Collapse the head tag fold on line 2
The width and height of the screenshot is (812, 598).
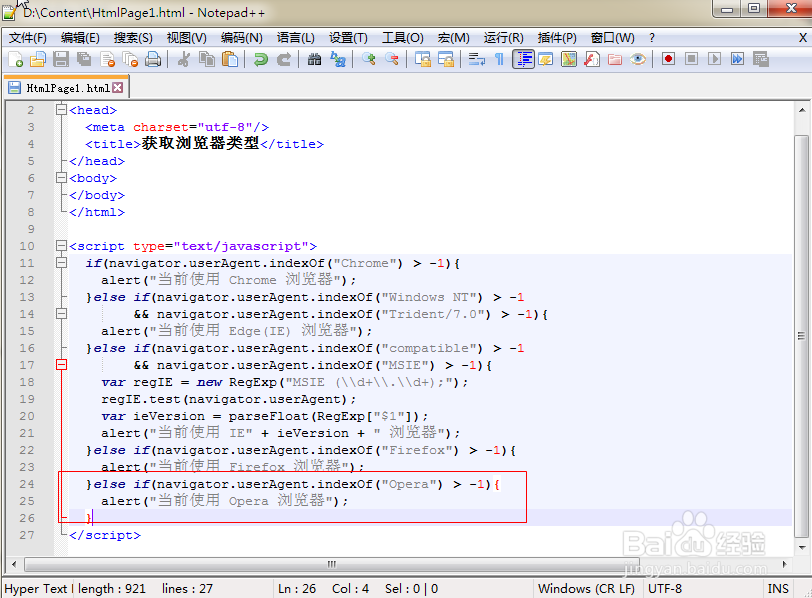click(61, 110)
